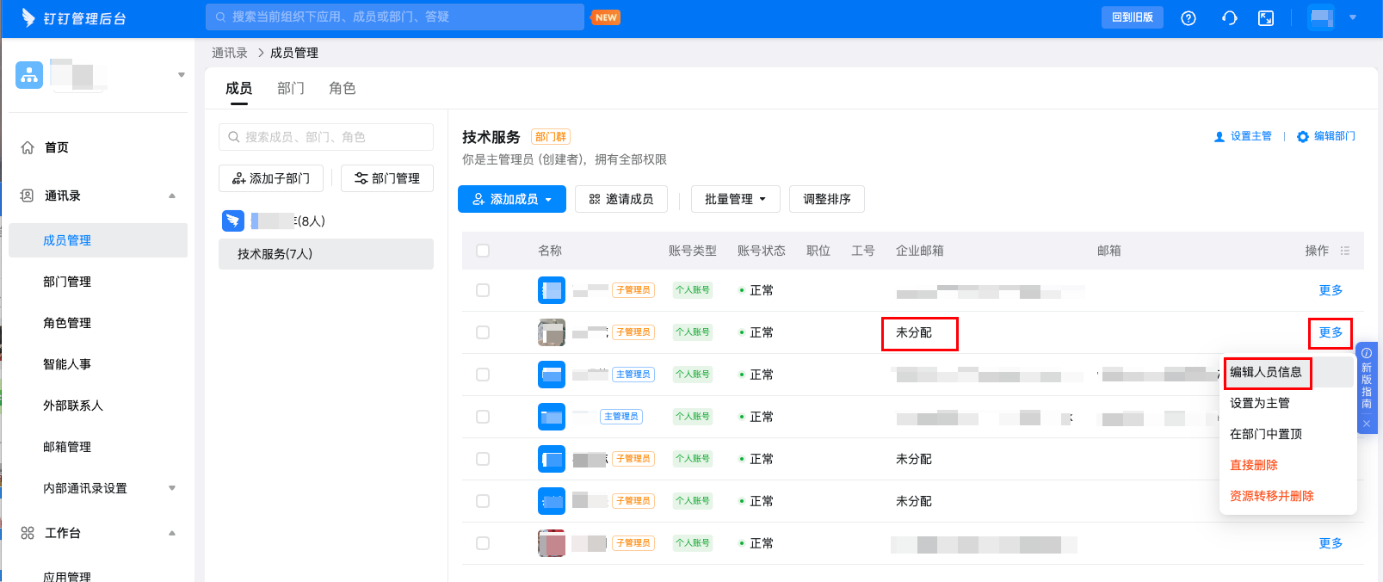Open the customer service headset icon
The height and width of the screenshot is (582, 1383).
(1230, 18)
